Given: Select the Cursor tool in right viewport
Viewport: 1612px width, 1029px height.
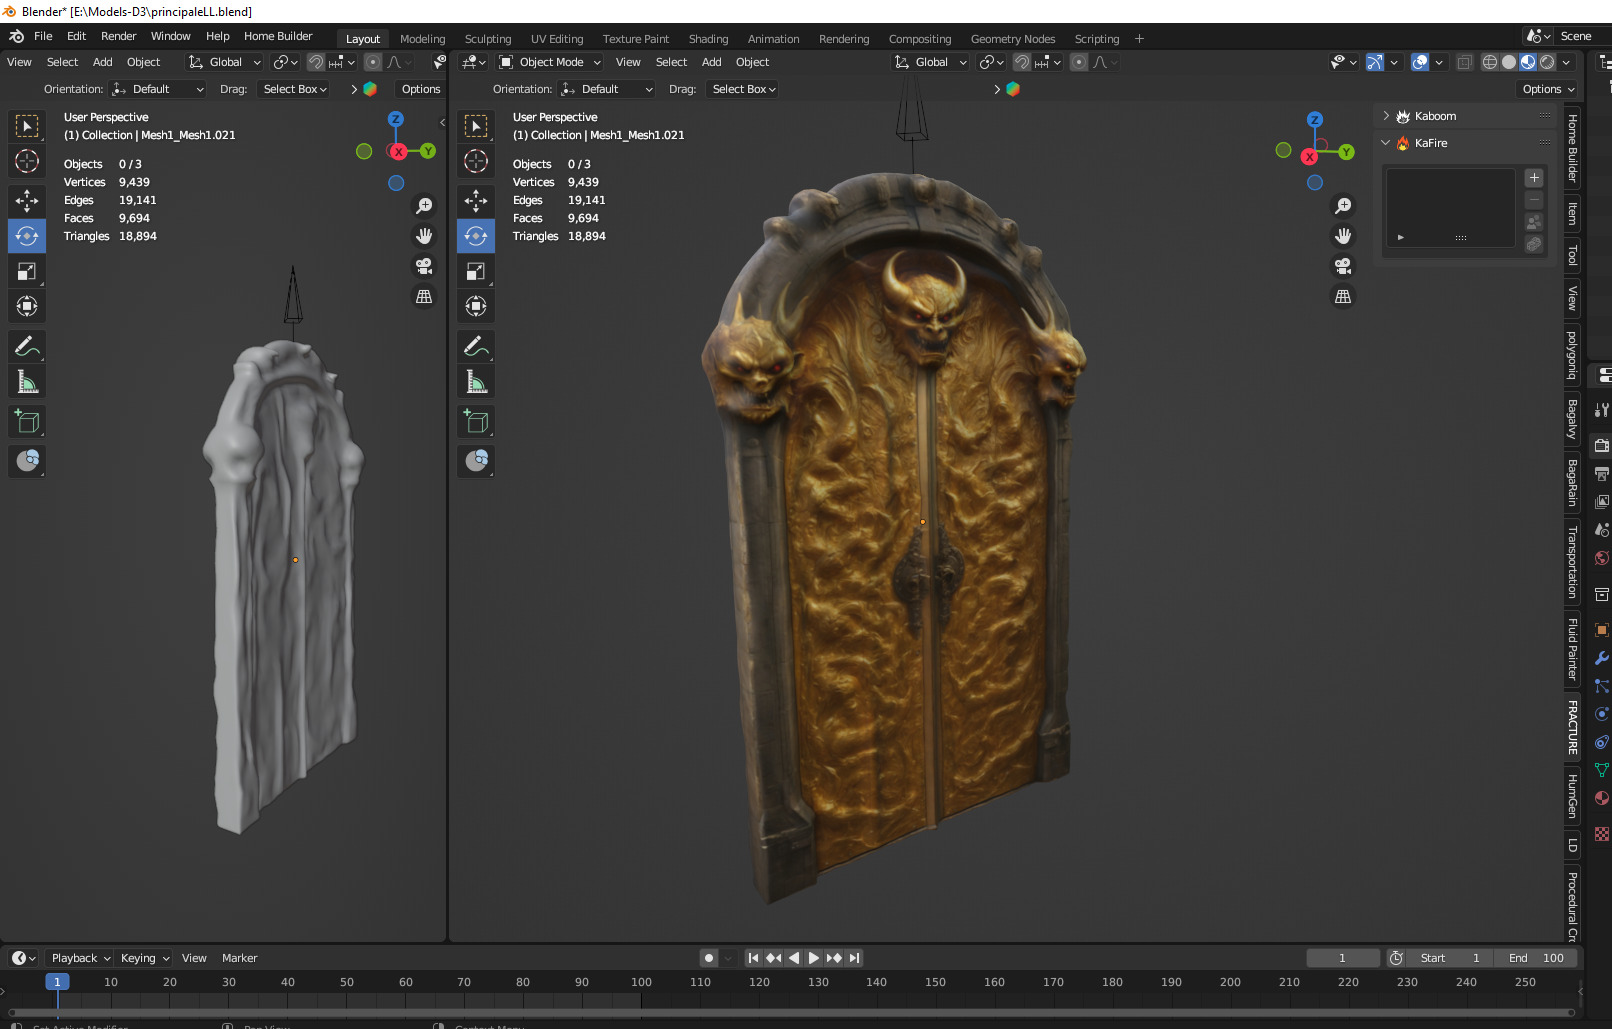Looking at the screenshot, I should tap(476, 161).
